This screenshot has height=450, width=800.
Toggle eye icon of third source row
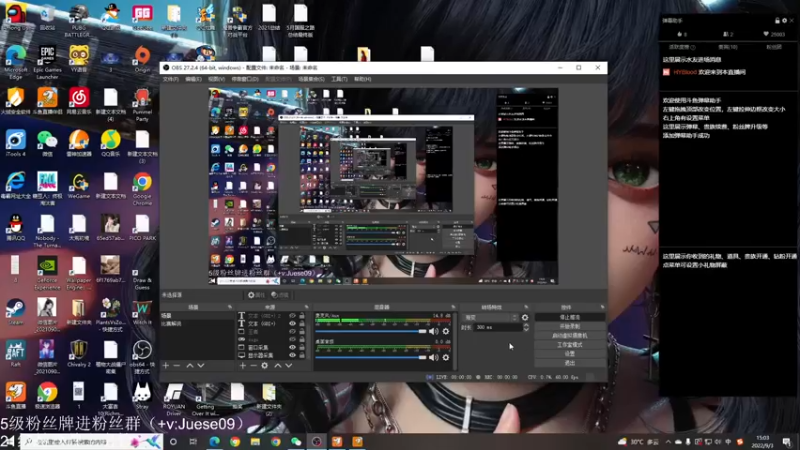292,332
